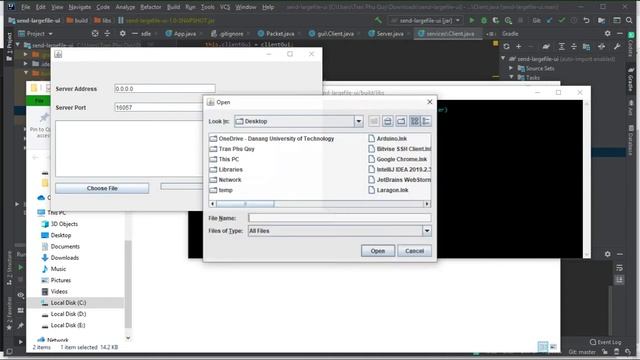Click Gradle execute task elephant icon
Viewport: 640px width, 360px height.
(546, 47)
